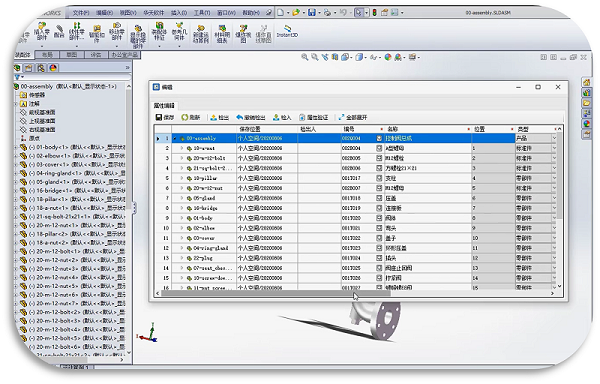
Task: Click the 装配体特征 toolbar icon
Action: point(159,32)
